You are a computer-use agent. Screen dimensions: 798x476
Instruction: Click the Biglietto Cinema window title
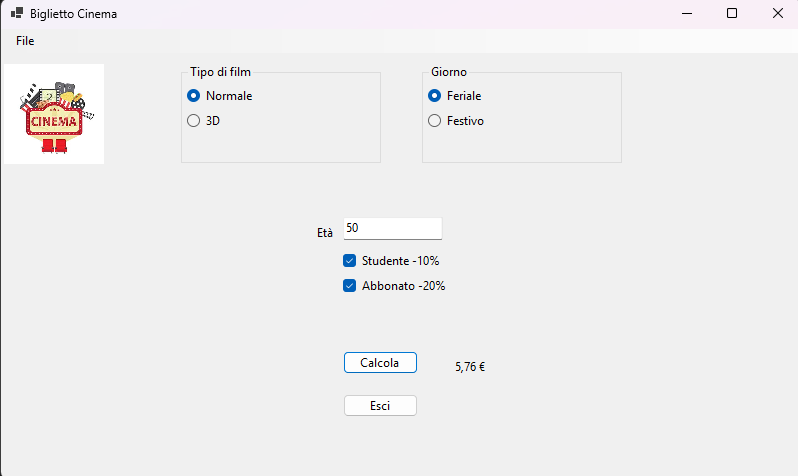pyautogui.click(x=73, y=14)
